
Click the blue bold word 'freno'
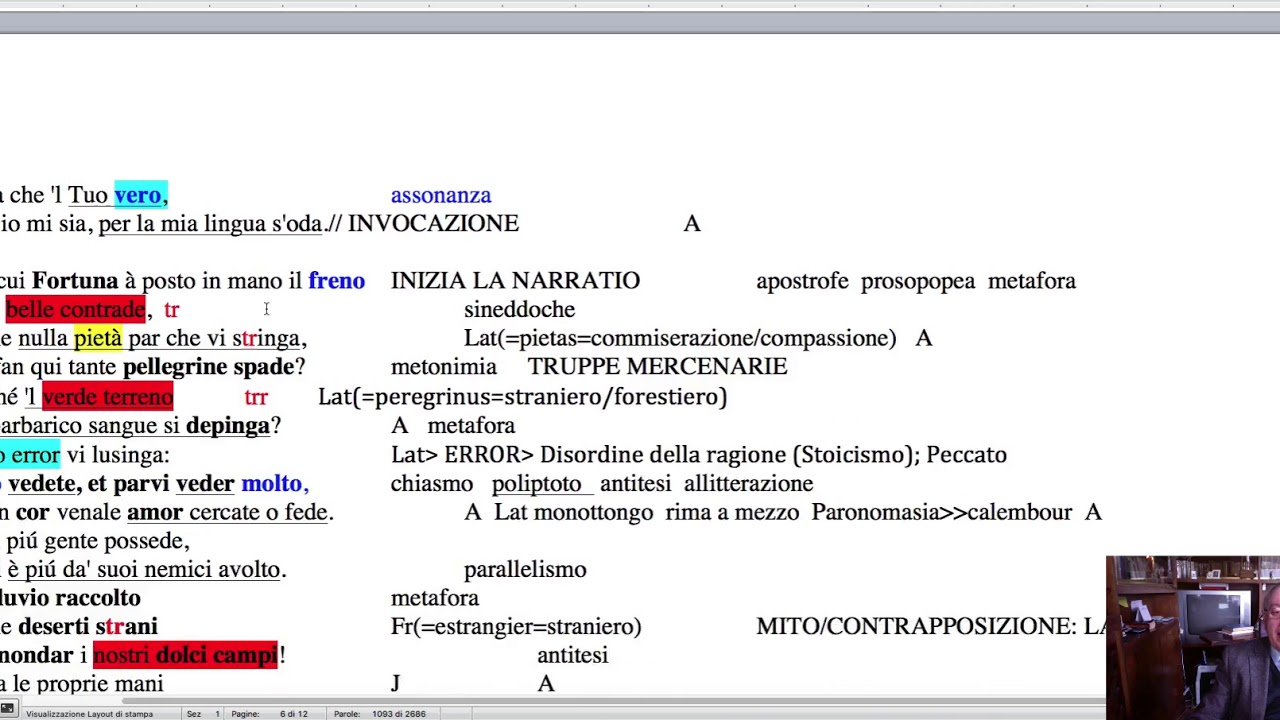[x=337, y=281]
